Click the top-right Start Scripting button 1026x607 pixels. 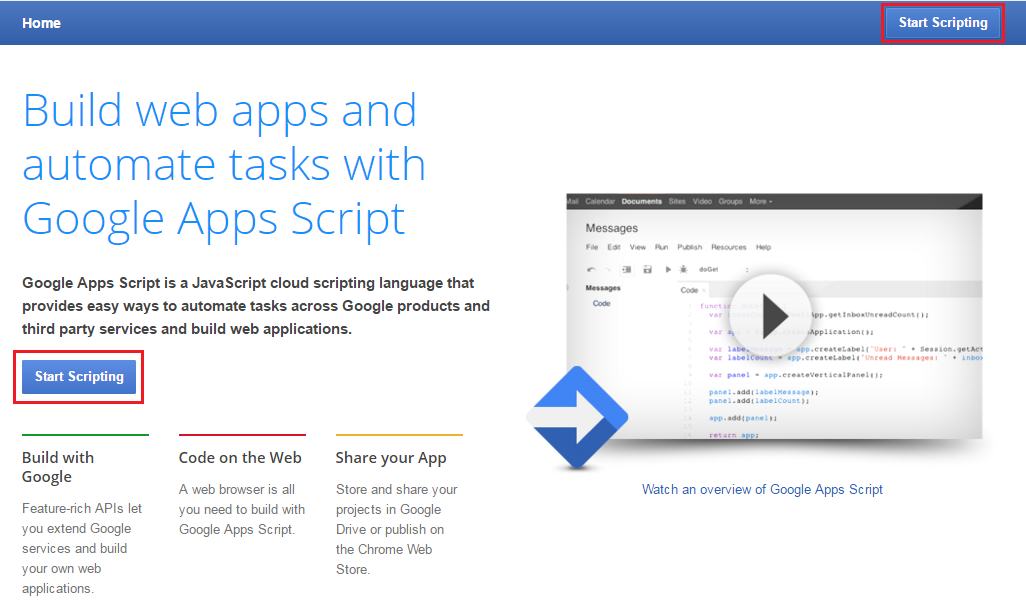[x=942, y=22]
